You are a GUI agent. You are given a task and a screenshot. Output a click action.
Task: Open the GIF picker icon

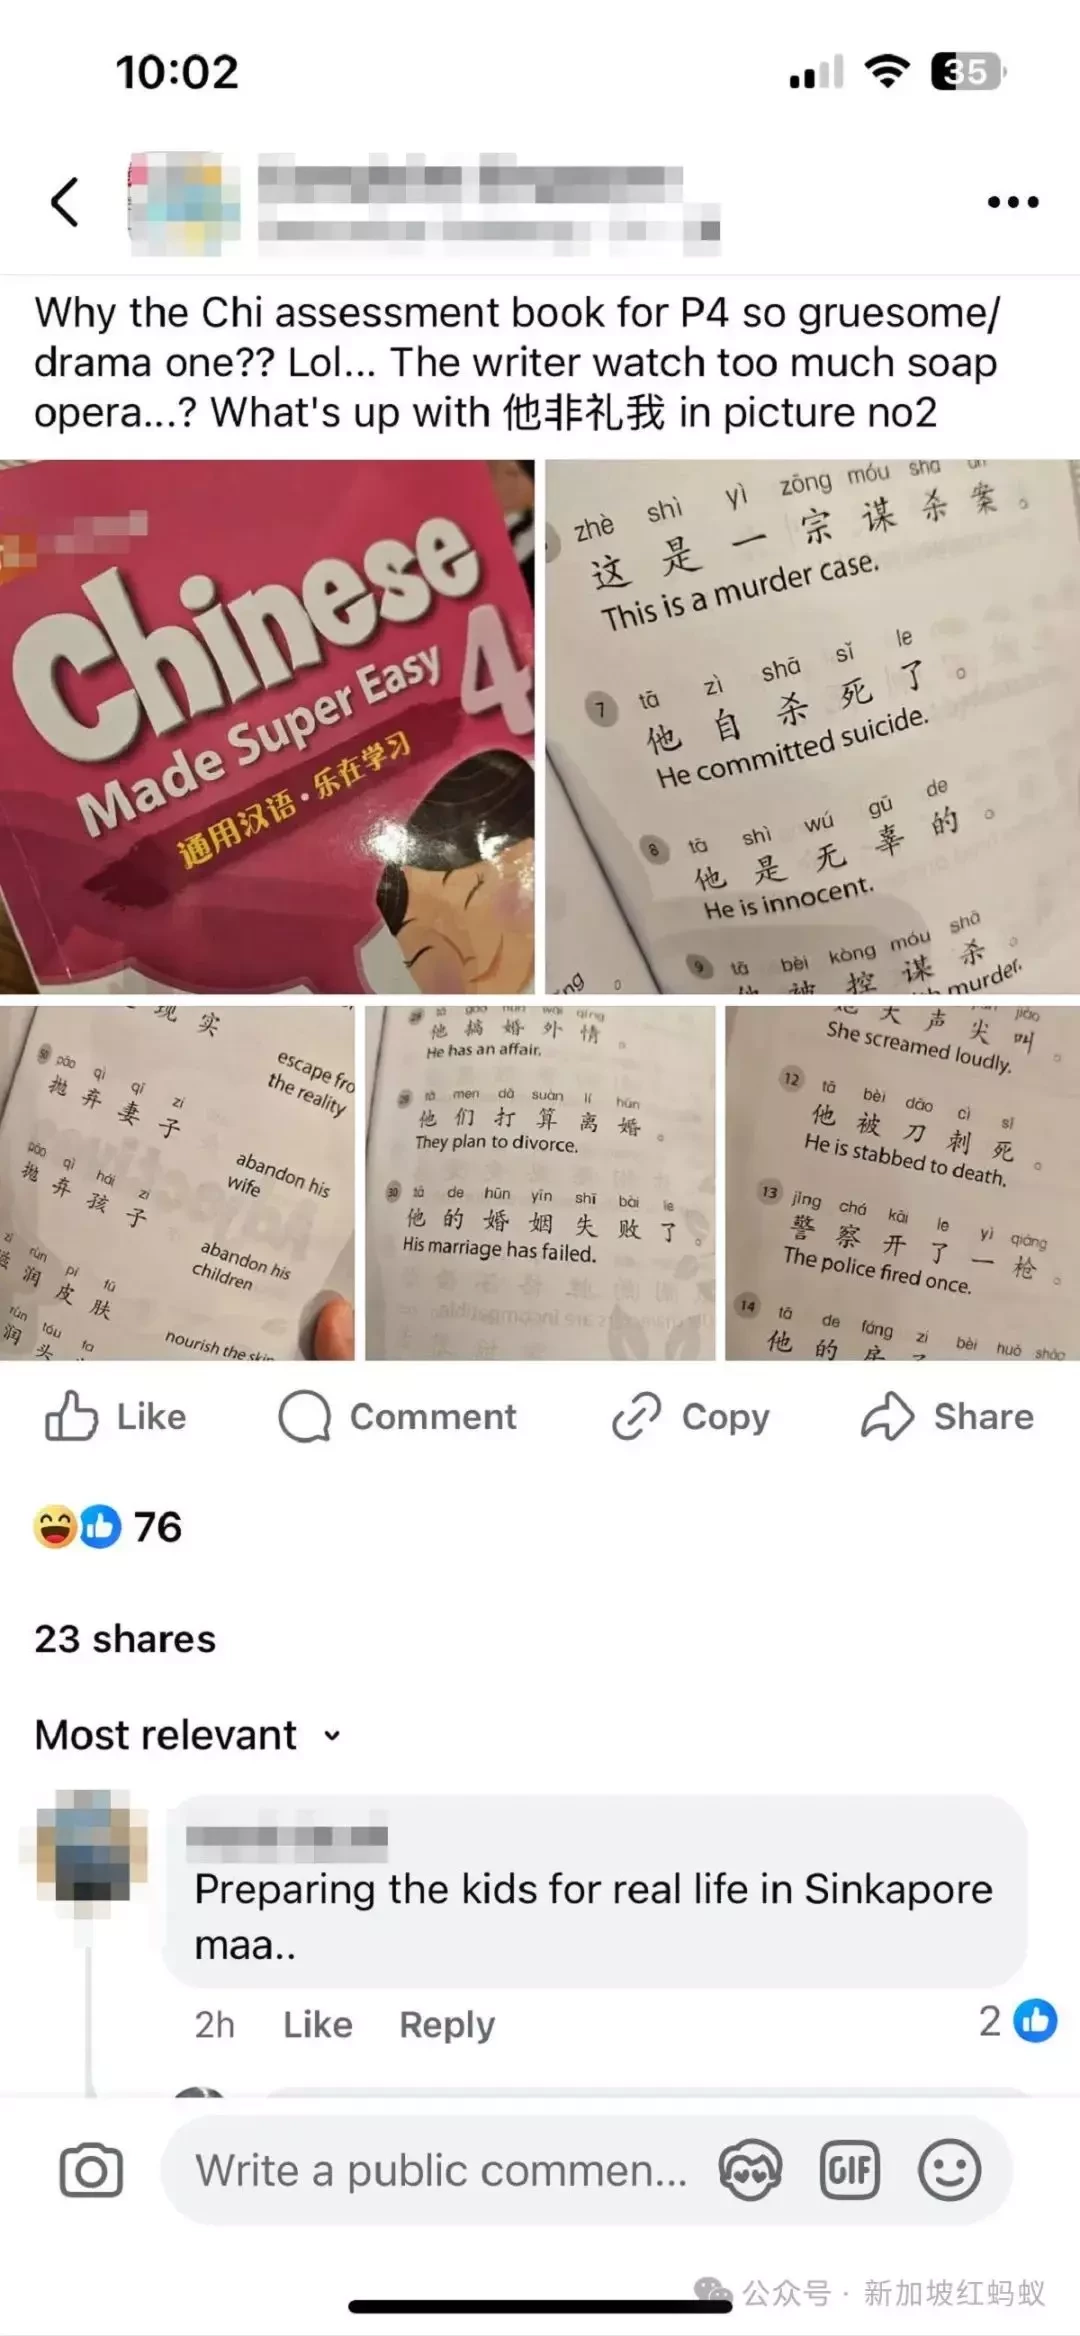849,2170
